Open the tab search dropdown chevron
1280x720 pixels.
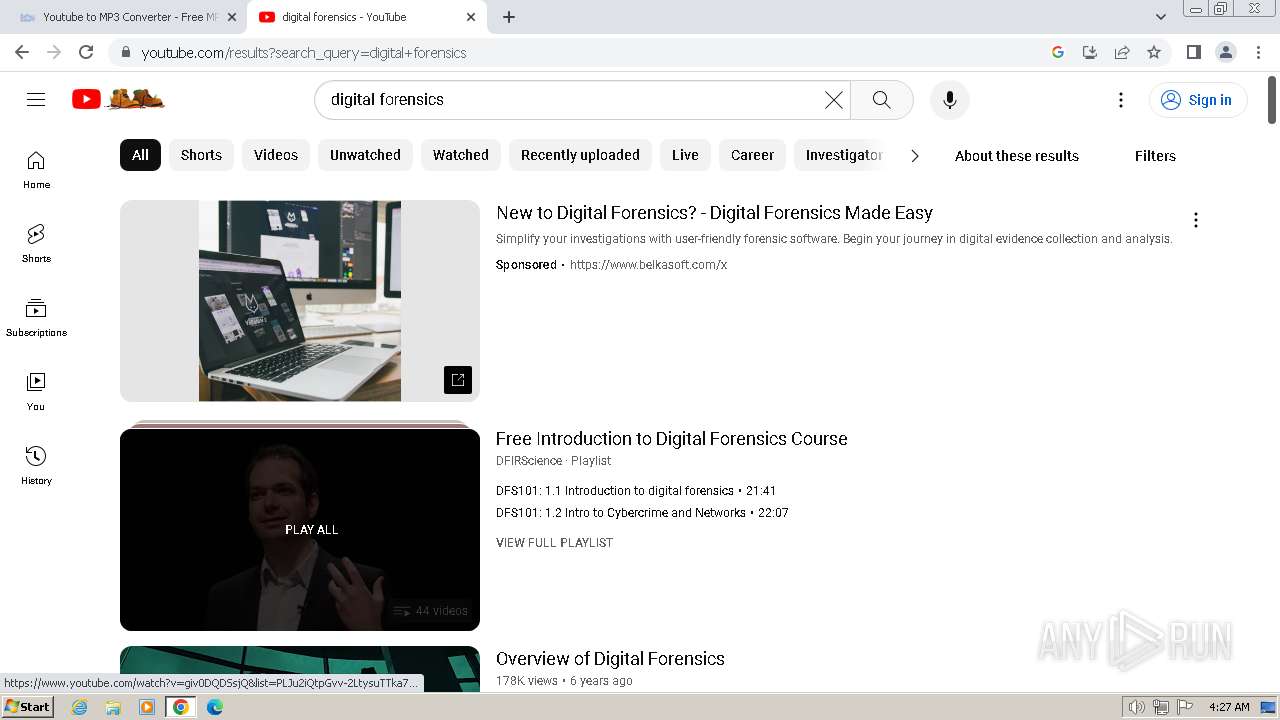coord(1161,17)
